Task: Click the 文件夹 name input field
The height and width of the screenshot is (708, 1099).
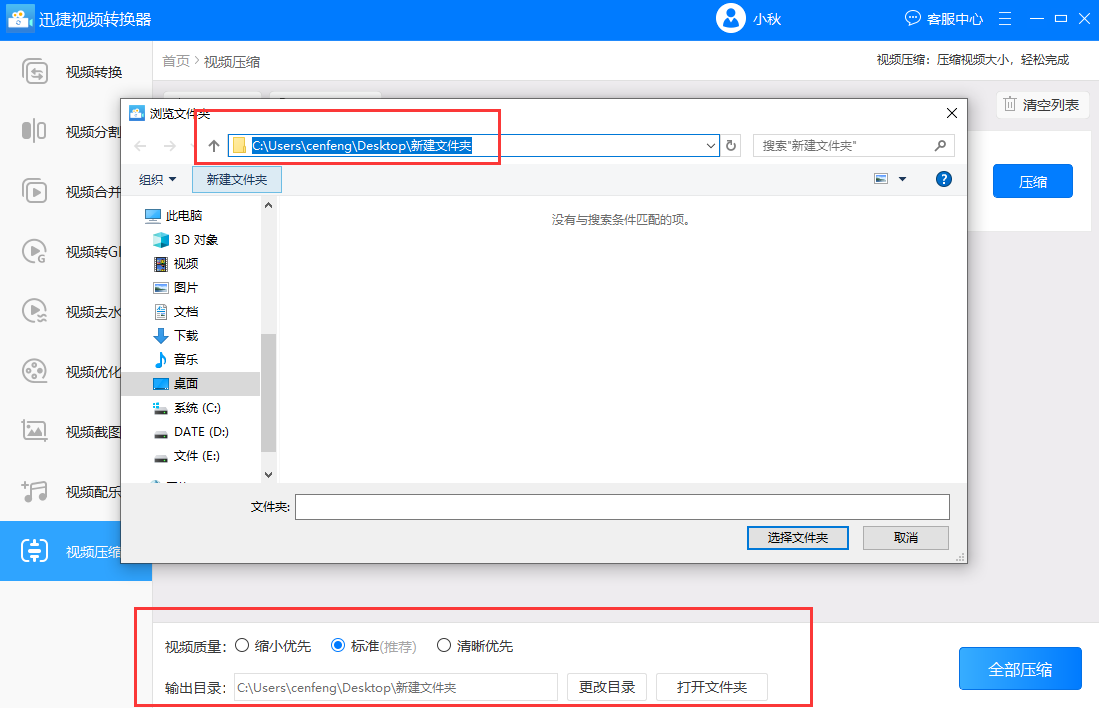Action: tap(622, 507)
